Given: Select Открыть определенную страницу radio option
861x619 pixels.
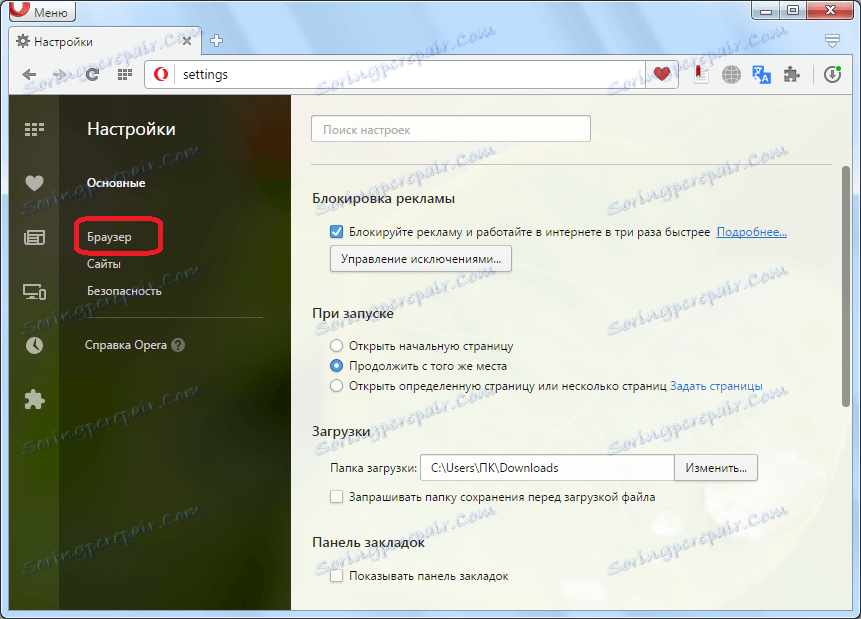Looking at the screenshot, I should coord(337,386).
